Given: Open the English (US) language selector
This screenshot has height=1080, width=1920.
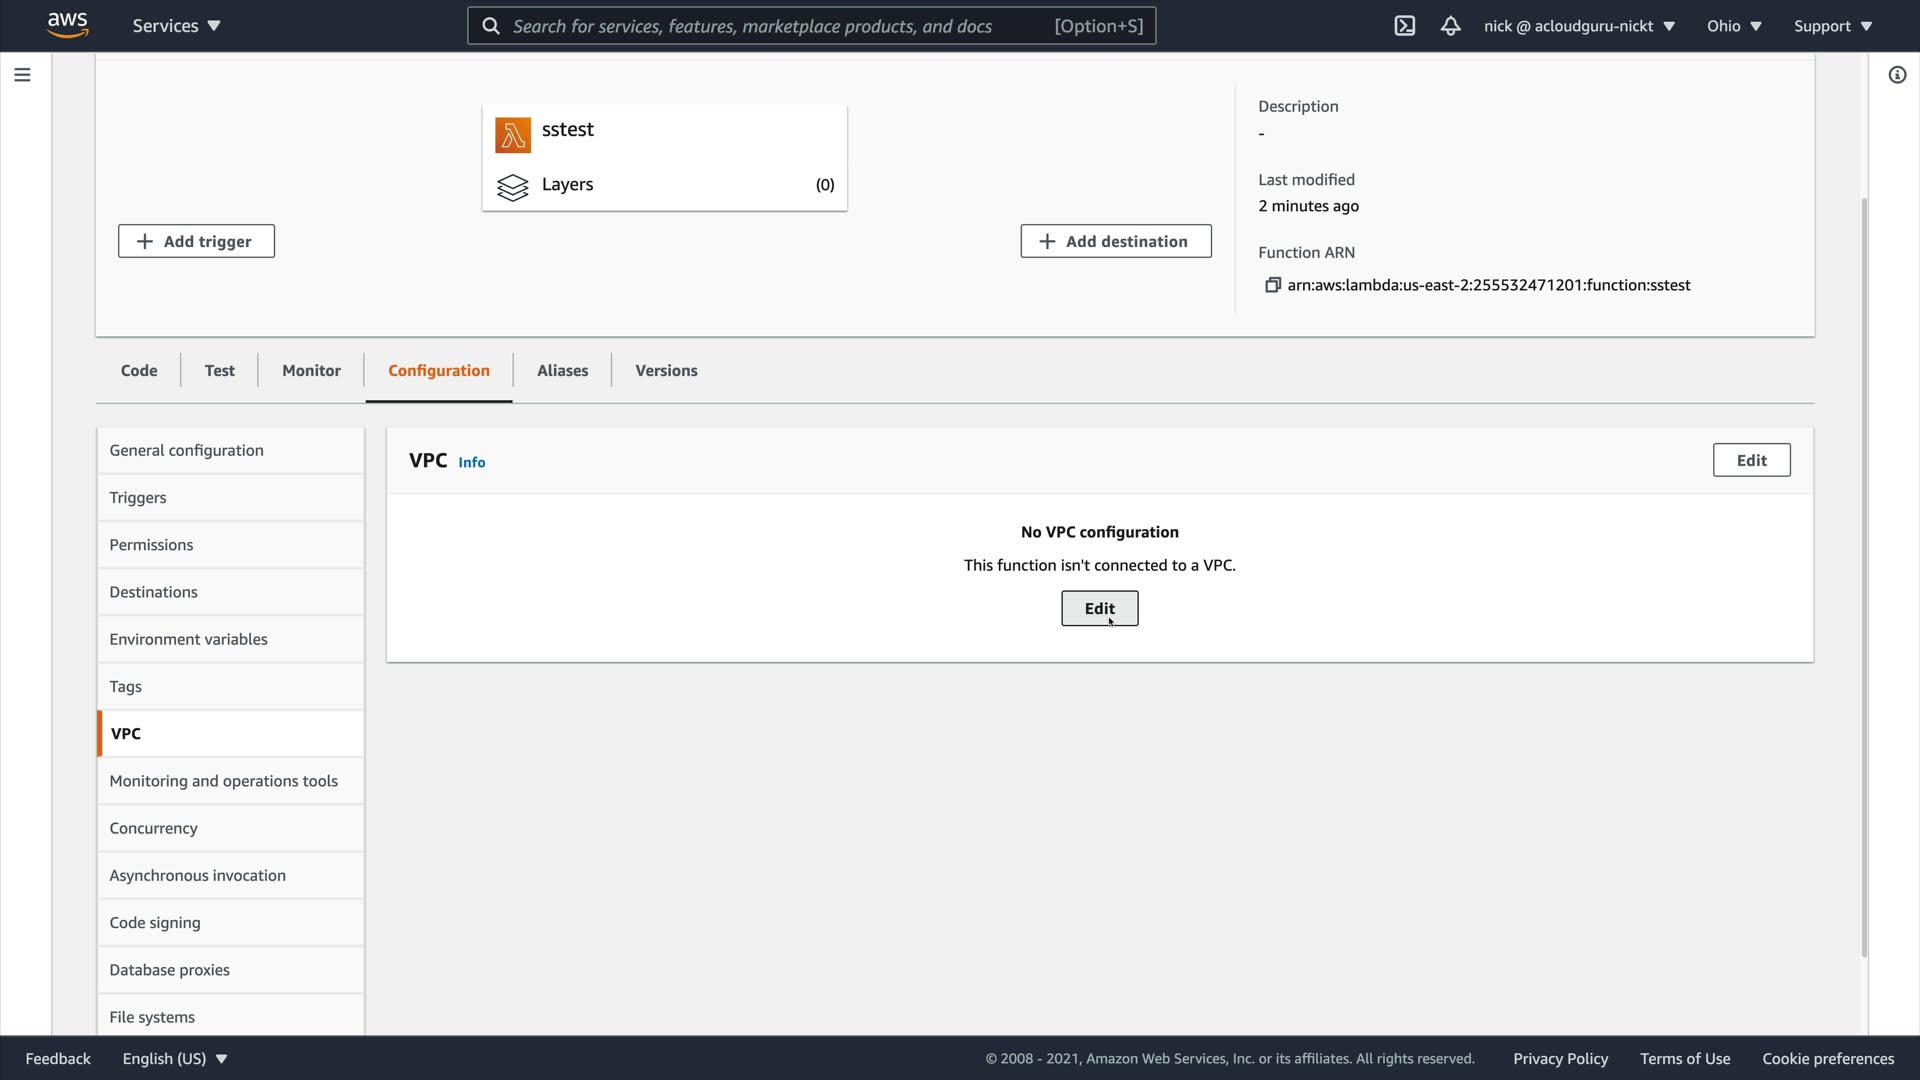Looking at the screenshot, I should [x=175, y=1058].
